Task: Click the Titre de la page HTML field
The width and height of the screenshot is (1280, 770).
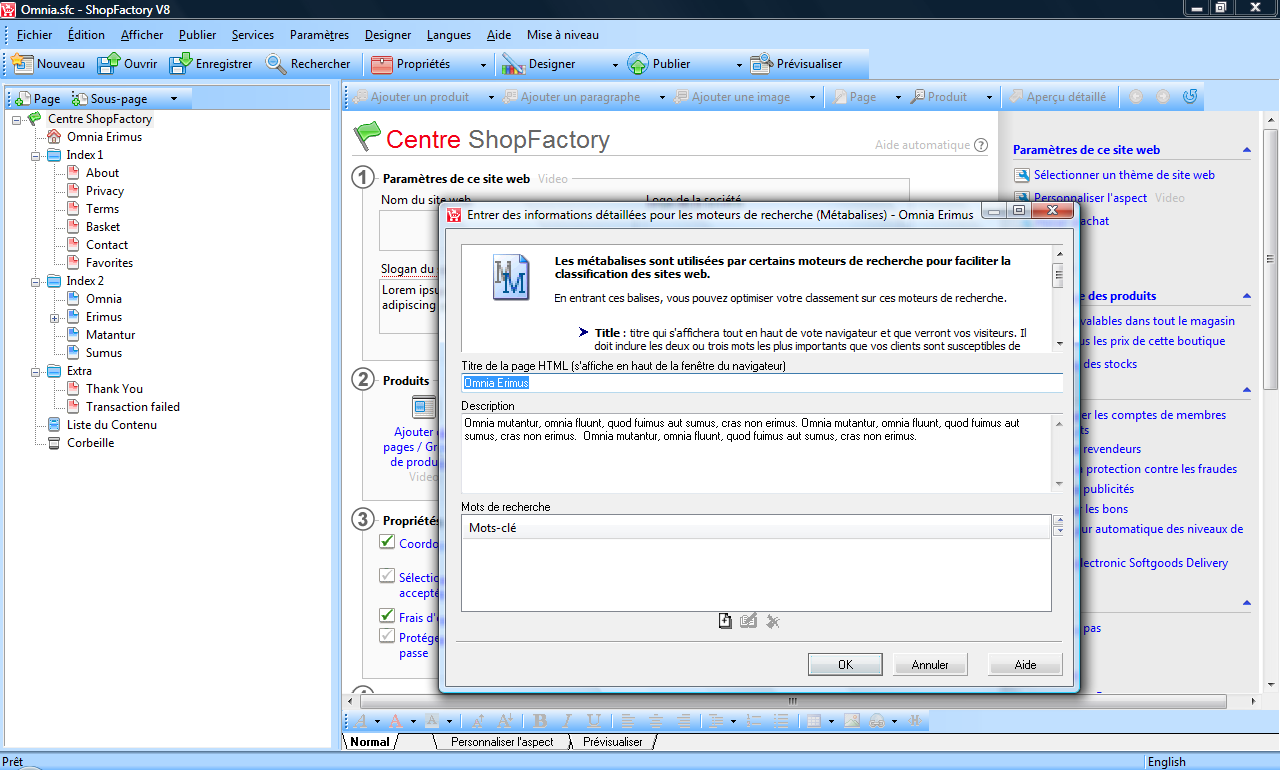Action: 760,383
